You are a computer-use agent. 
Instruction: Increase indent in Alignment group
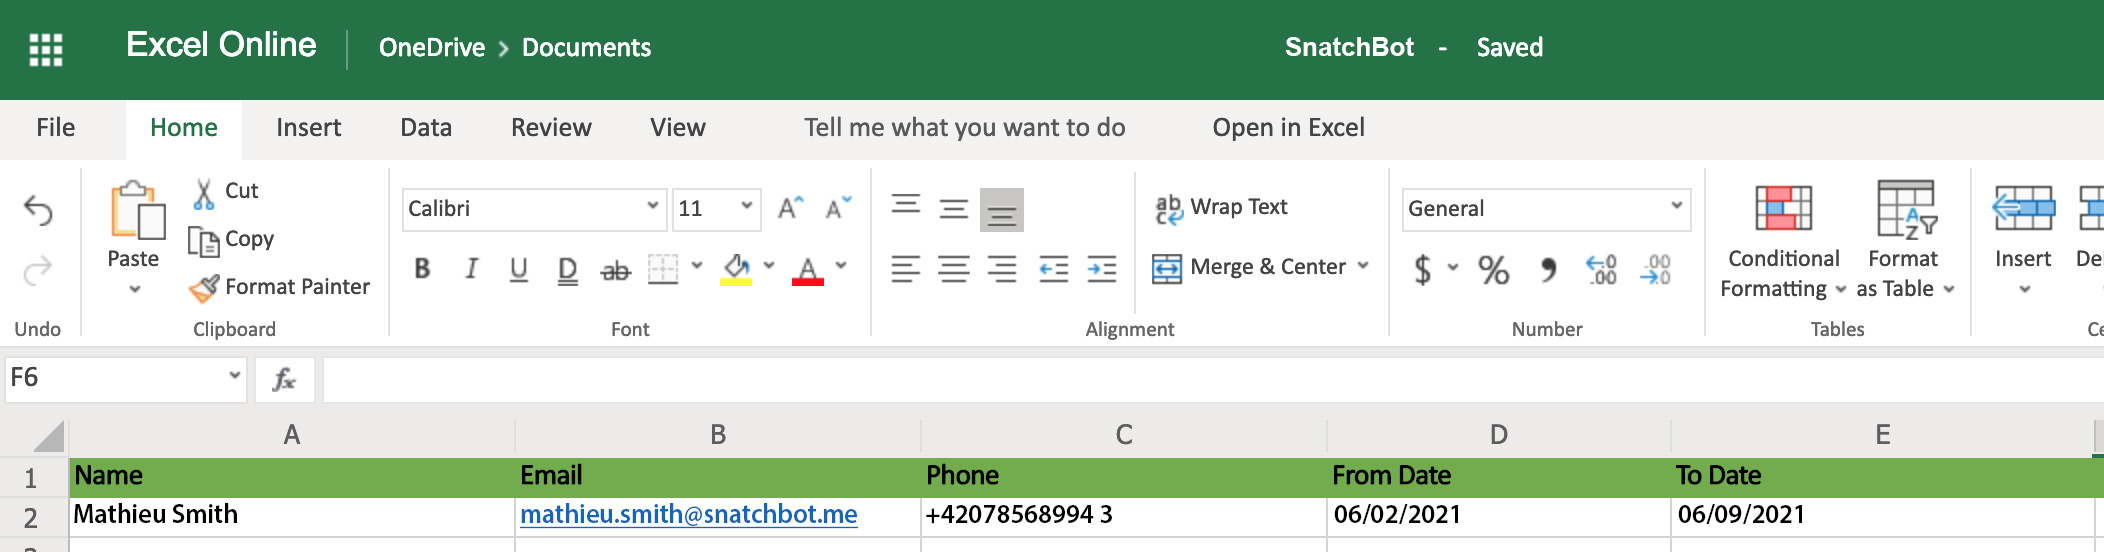coord(1102,268)
